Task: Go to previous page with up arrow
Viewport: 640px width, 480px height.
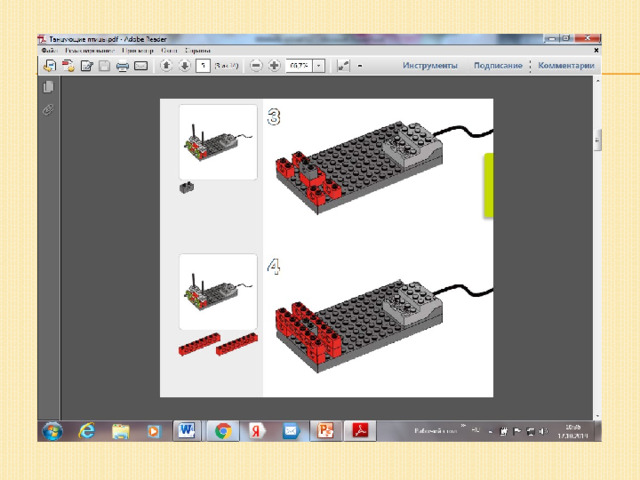Action: coord(166,65)
